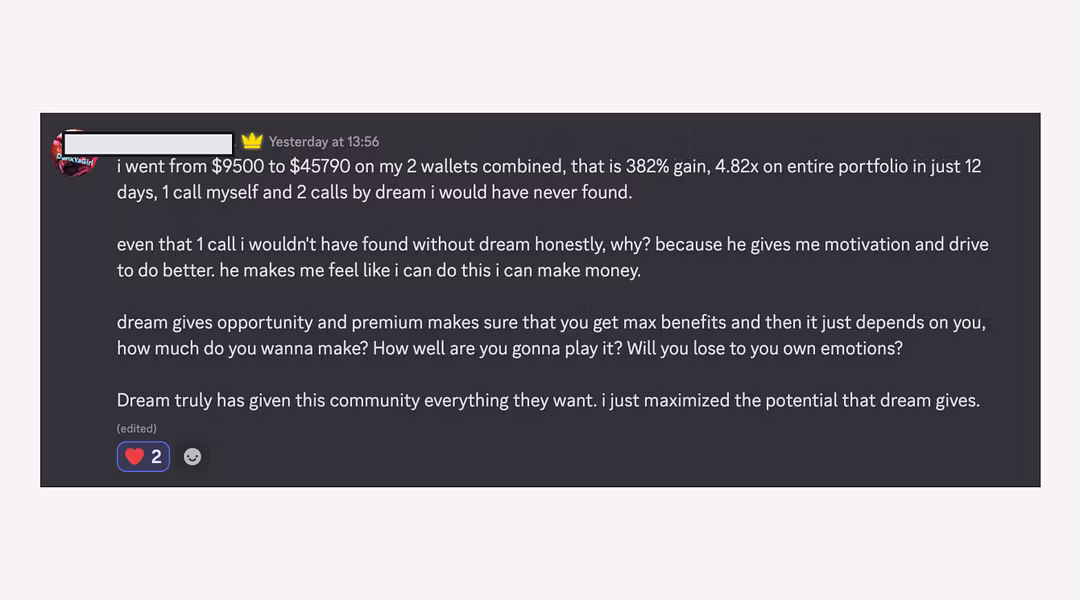Open the message author's profile avatar
The height and width of the screenshot is (600, 1080).
coord(74,154)
